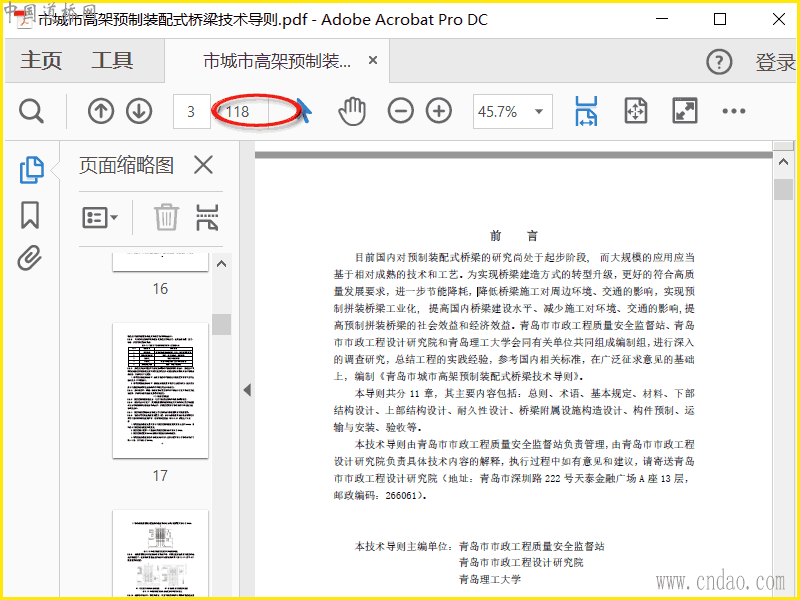Screen dimensions: 800x600
Task: Switch to the 主页 tab
Action: pos(41,61)
